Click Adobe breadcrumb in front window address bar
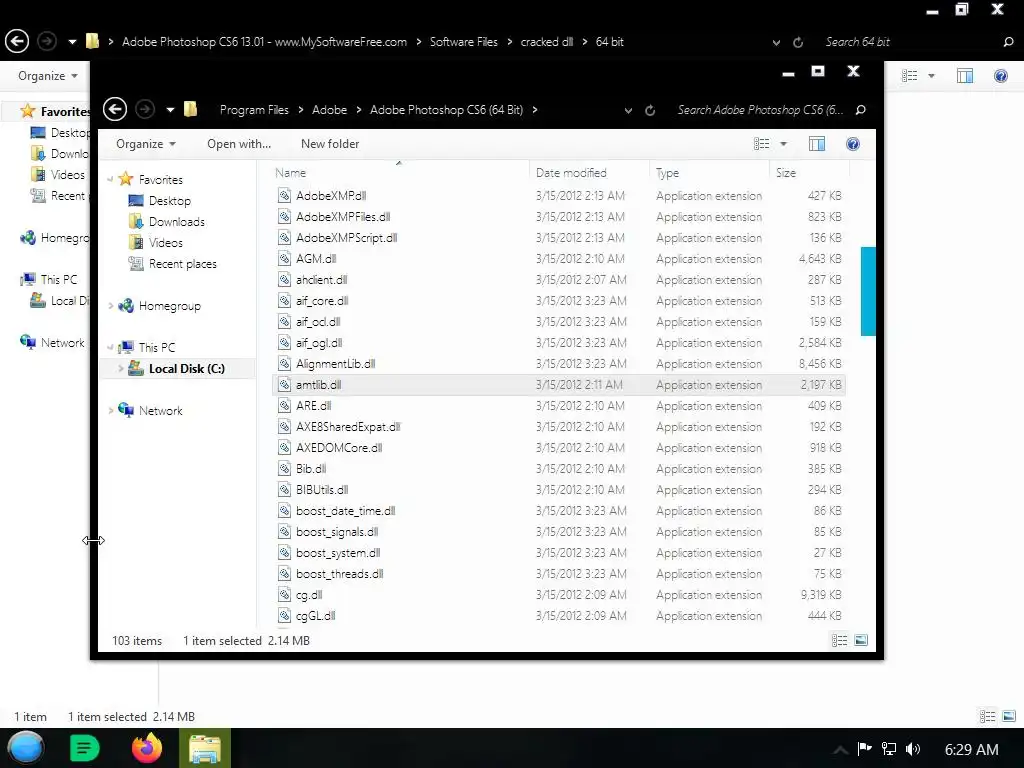The width and height of the screenshot is (1024, 768). point(329,110)
